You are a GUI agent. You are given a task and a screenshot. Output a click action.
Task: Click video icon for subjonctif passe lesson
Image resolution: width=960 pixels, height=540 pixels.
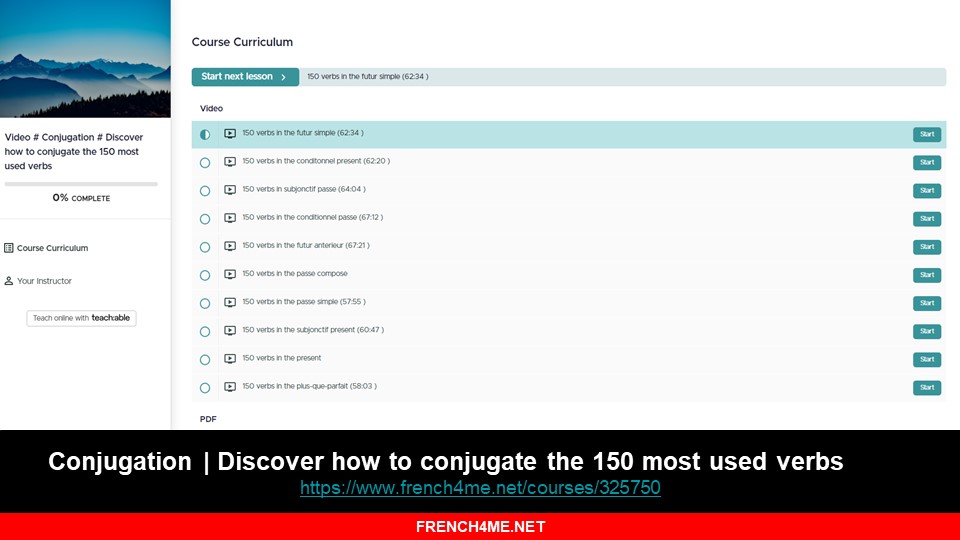[230, 189]
